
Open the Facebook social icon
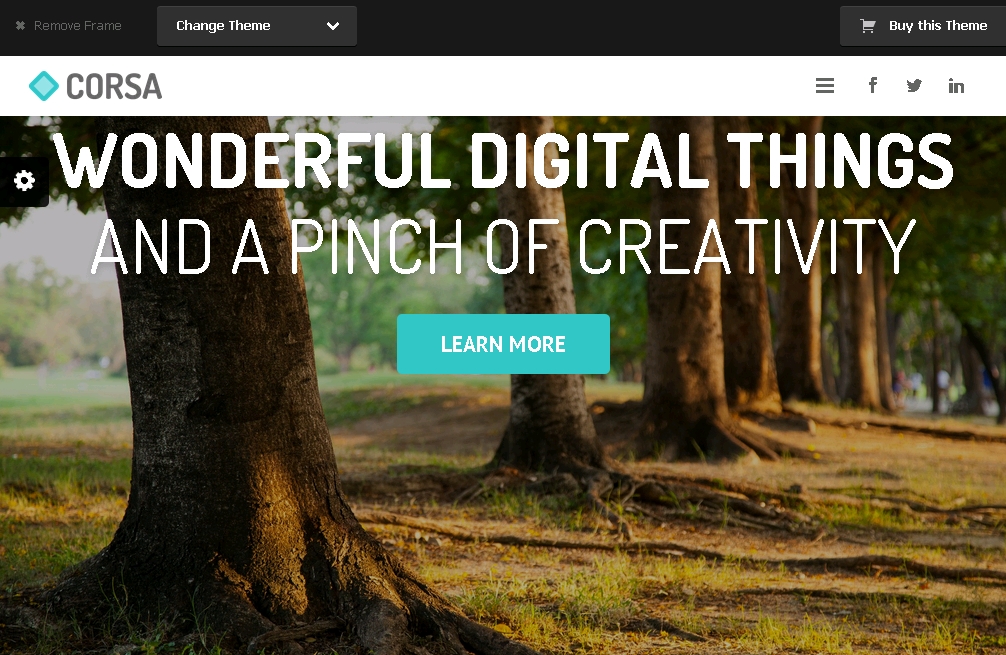[x=873, y=85]
